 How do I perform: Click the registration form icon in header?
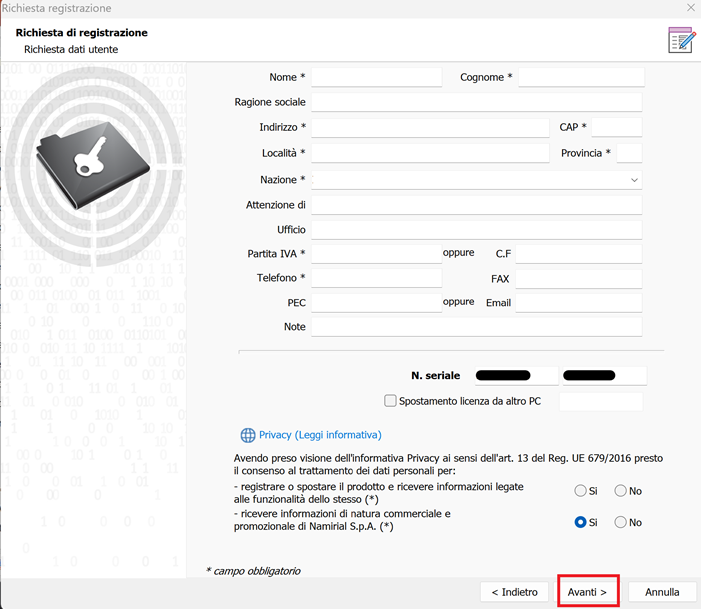[681, 39]
